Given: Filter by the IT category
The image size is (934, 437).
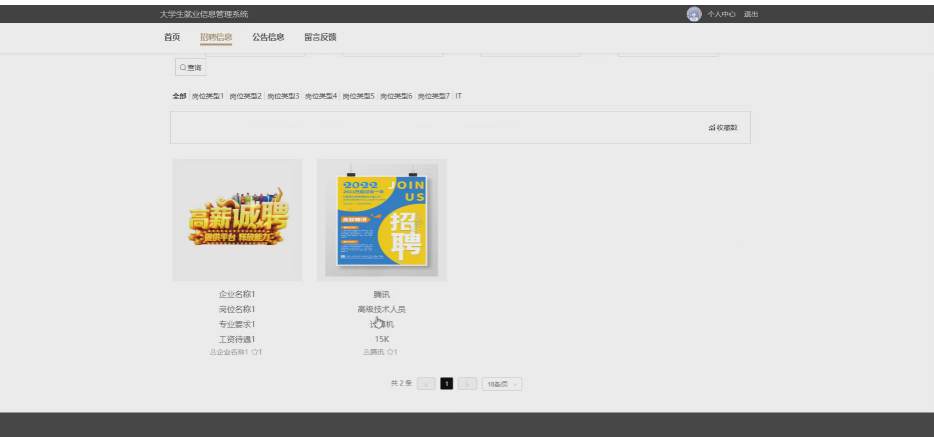Looking at the screenshot, I should click(459, 96).
